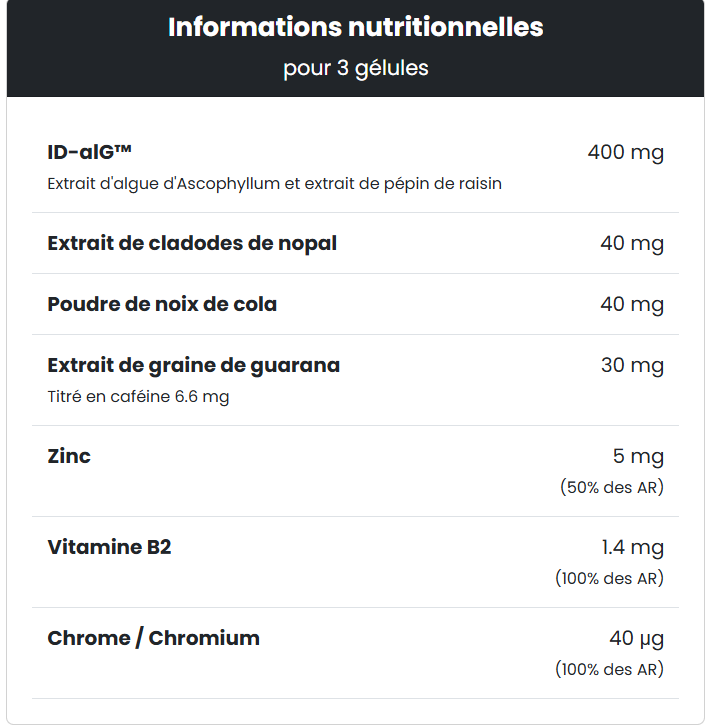Select the 400 mg amount
711x725 pixels.
625,153
